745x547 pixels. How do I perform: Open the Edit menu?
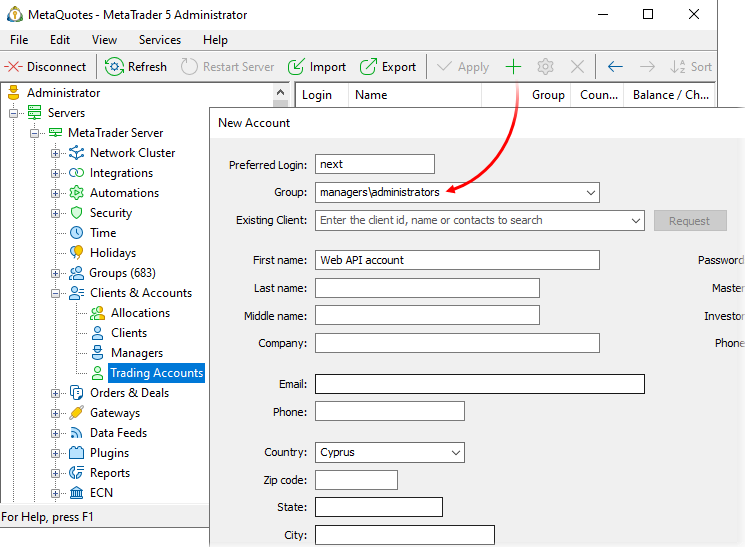(x=60, y=40)
